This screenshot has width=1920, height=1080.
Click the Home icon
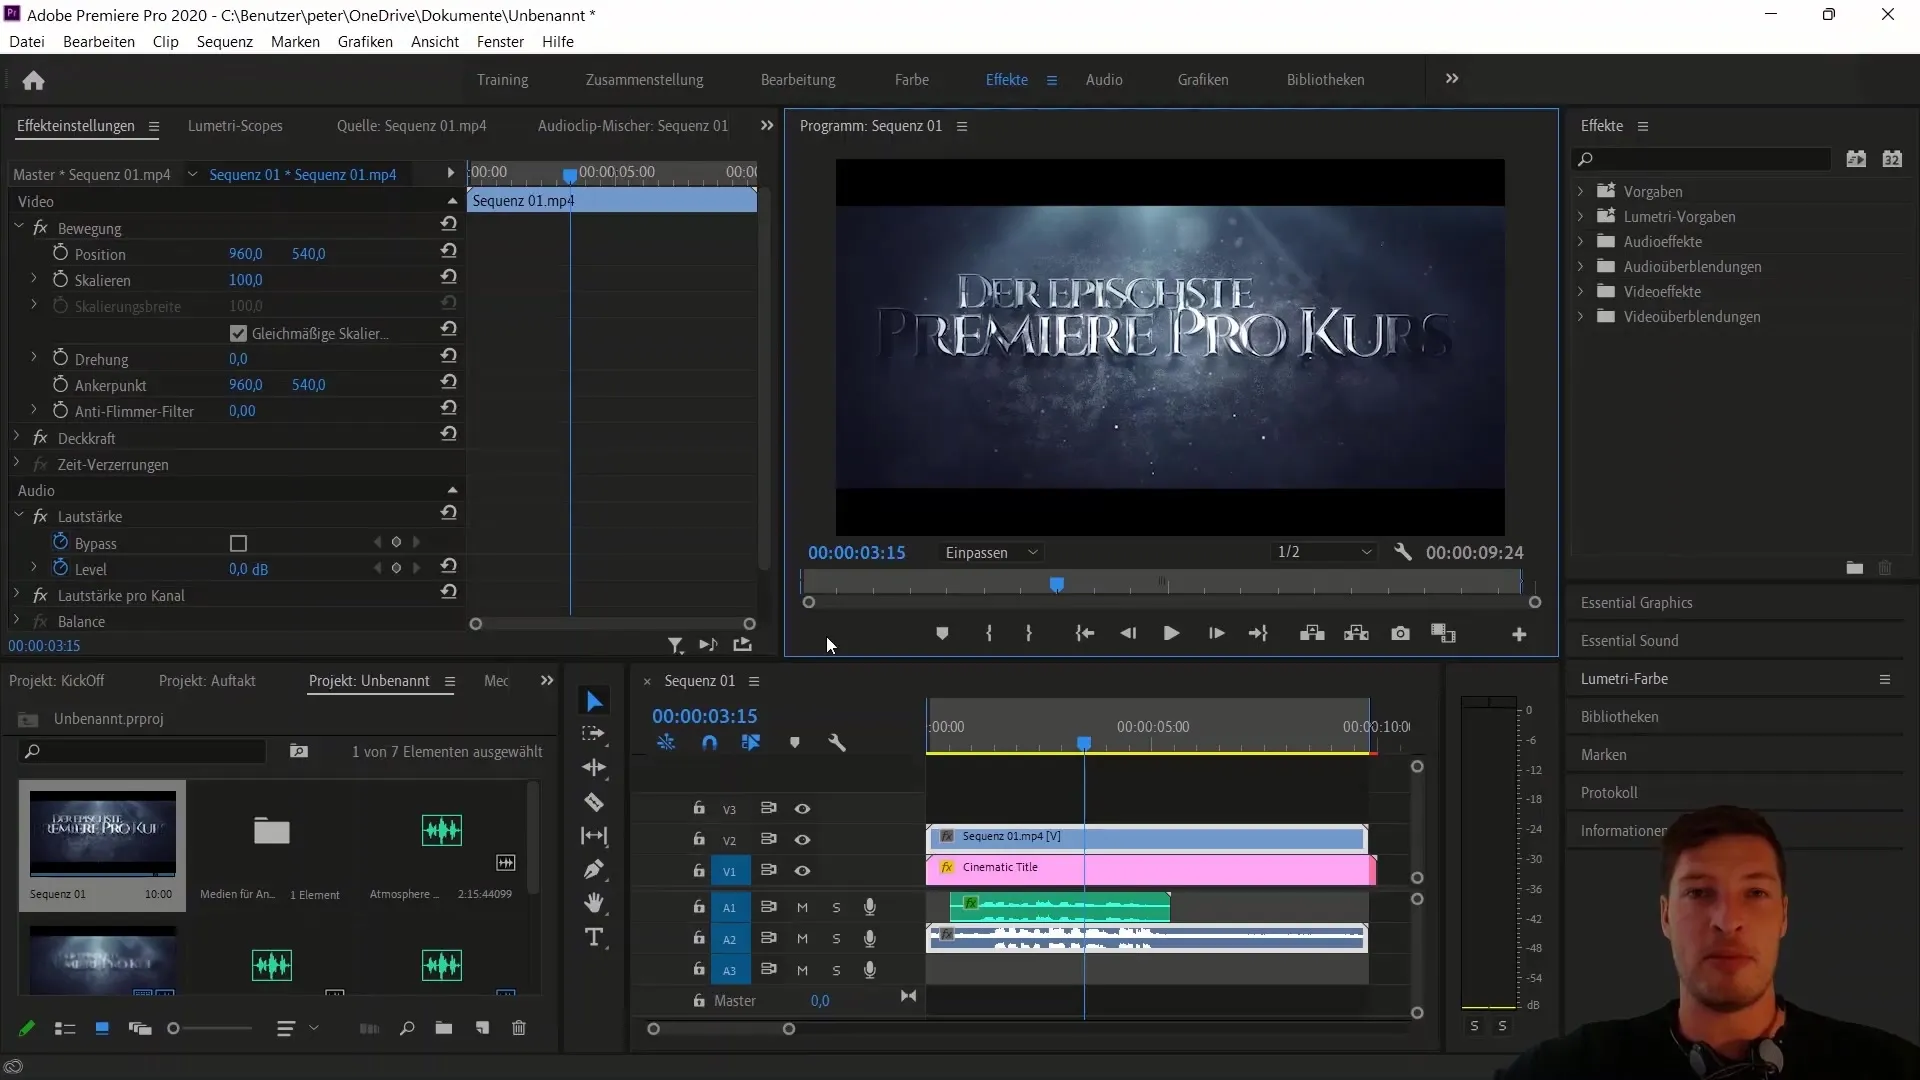[33, 80]
